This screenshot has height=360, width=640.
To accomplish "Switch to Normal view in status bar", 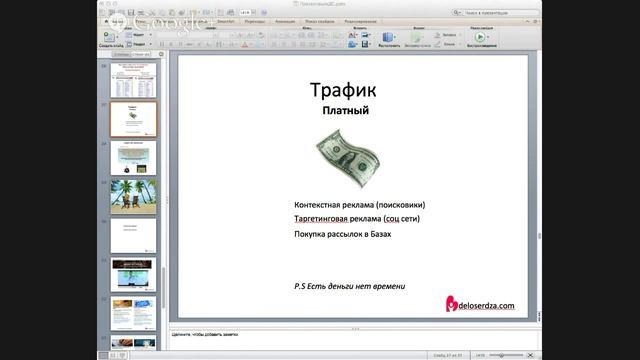I will pos(104,356).
